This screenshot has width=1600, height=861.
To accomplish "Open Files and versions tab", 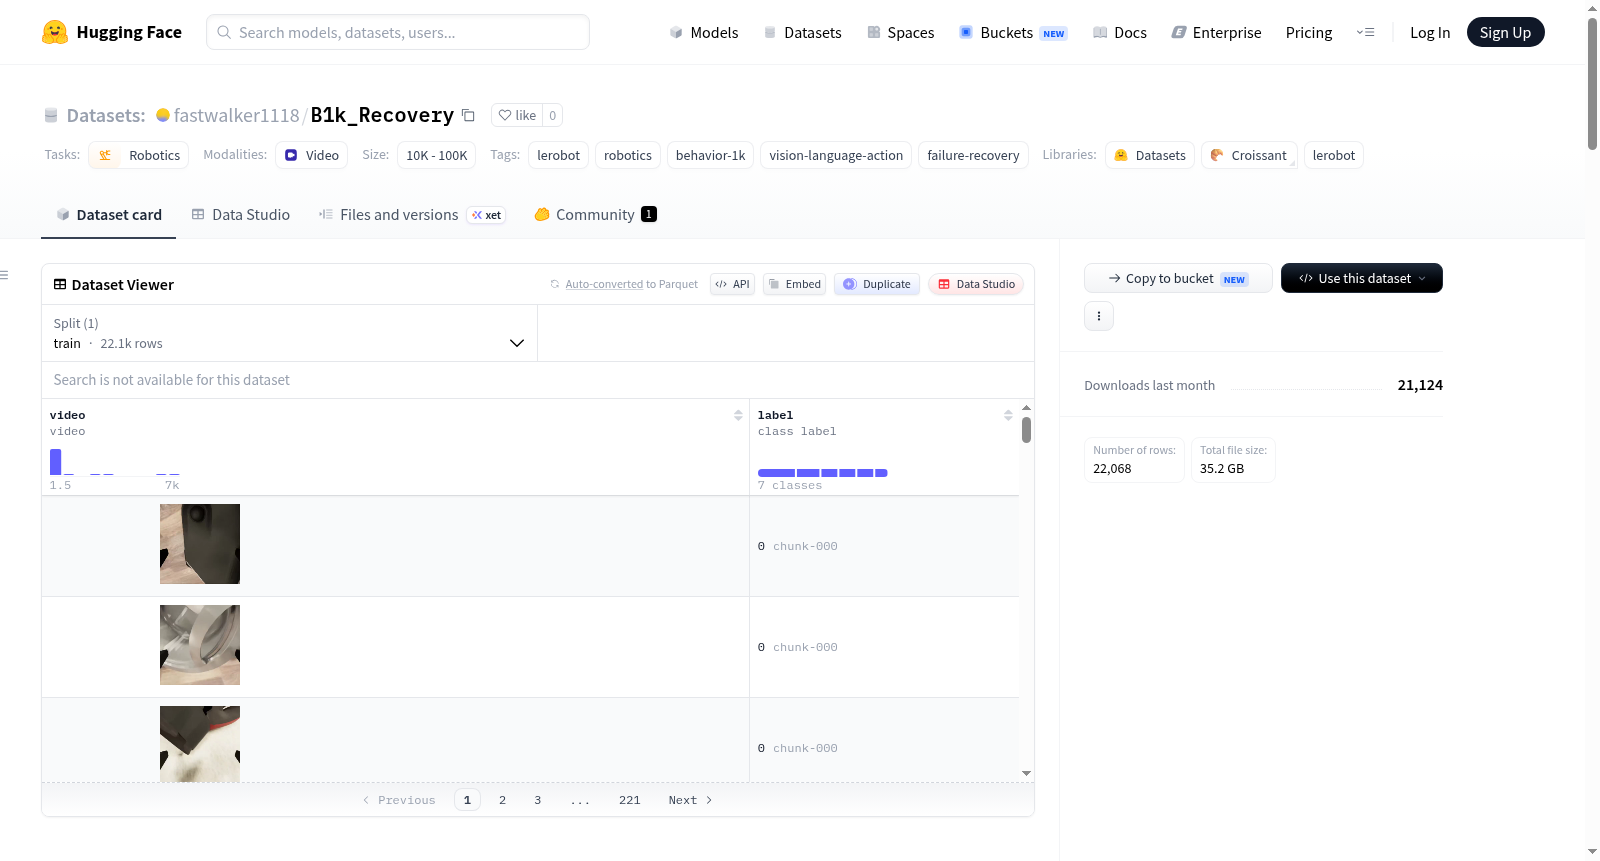I will [x=412, y=214].
